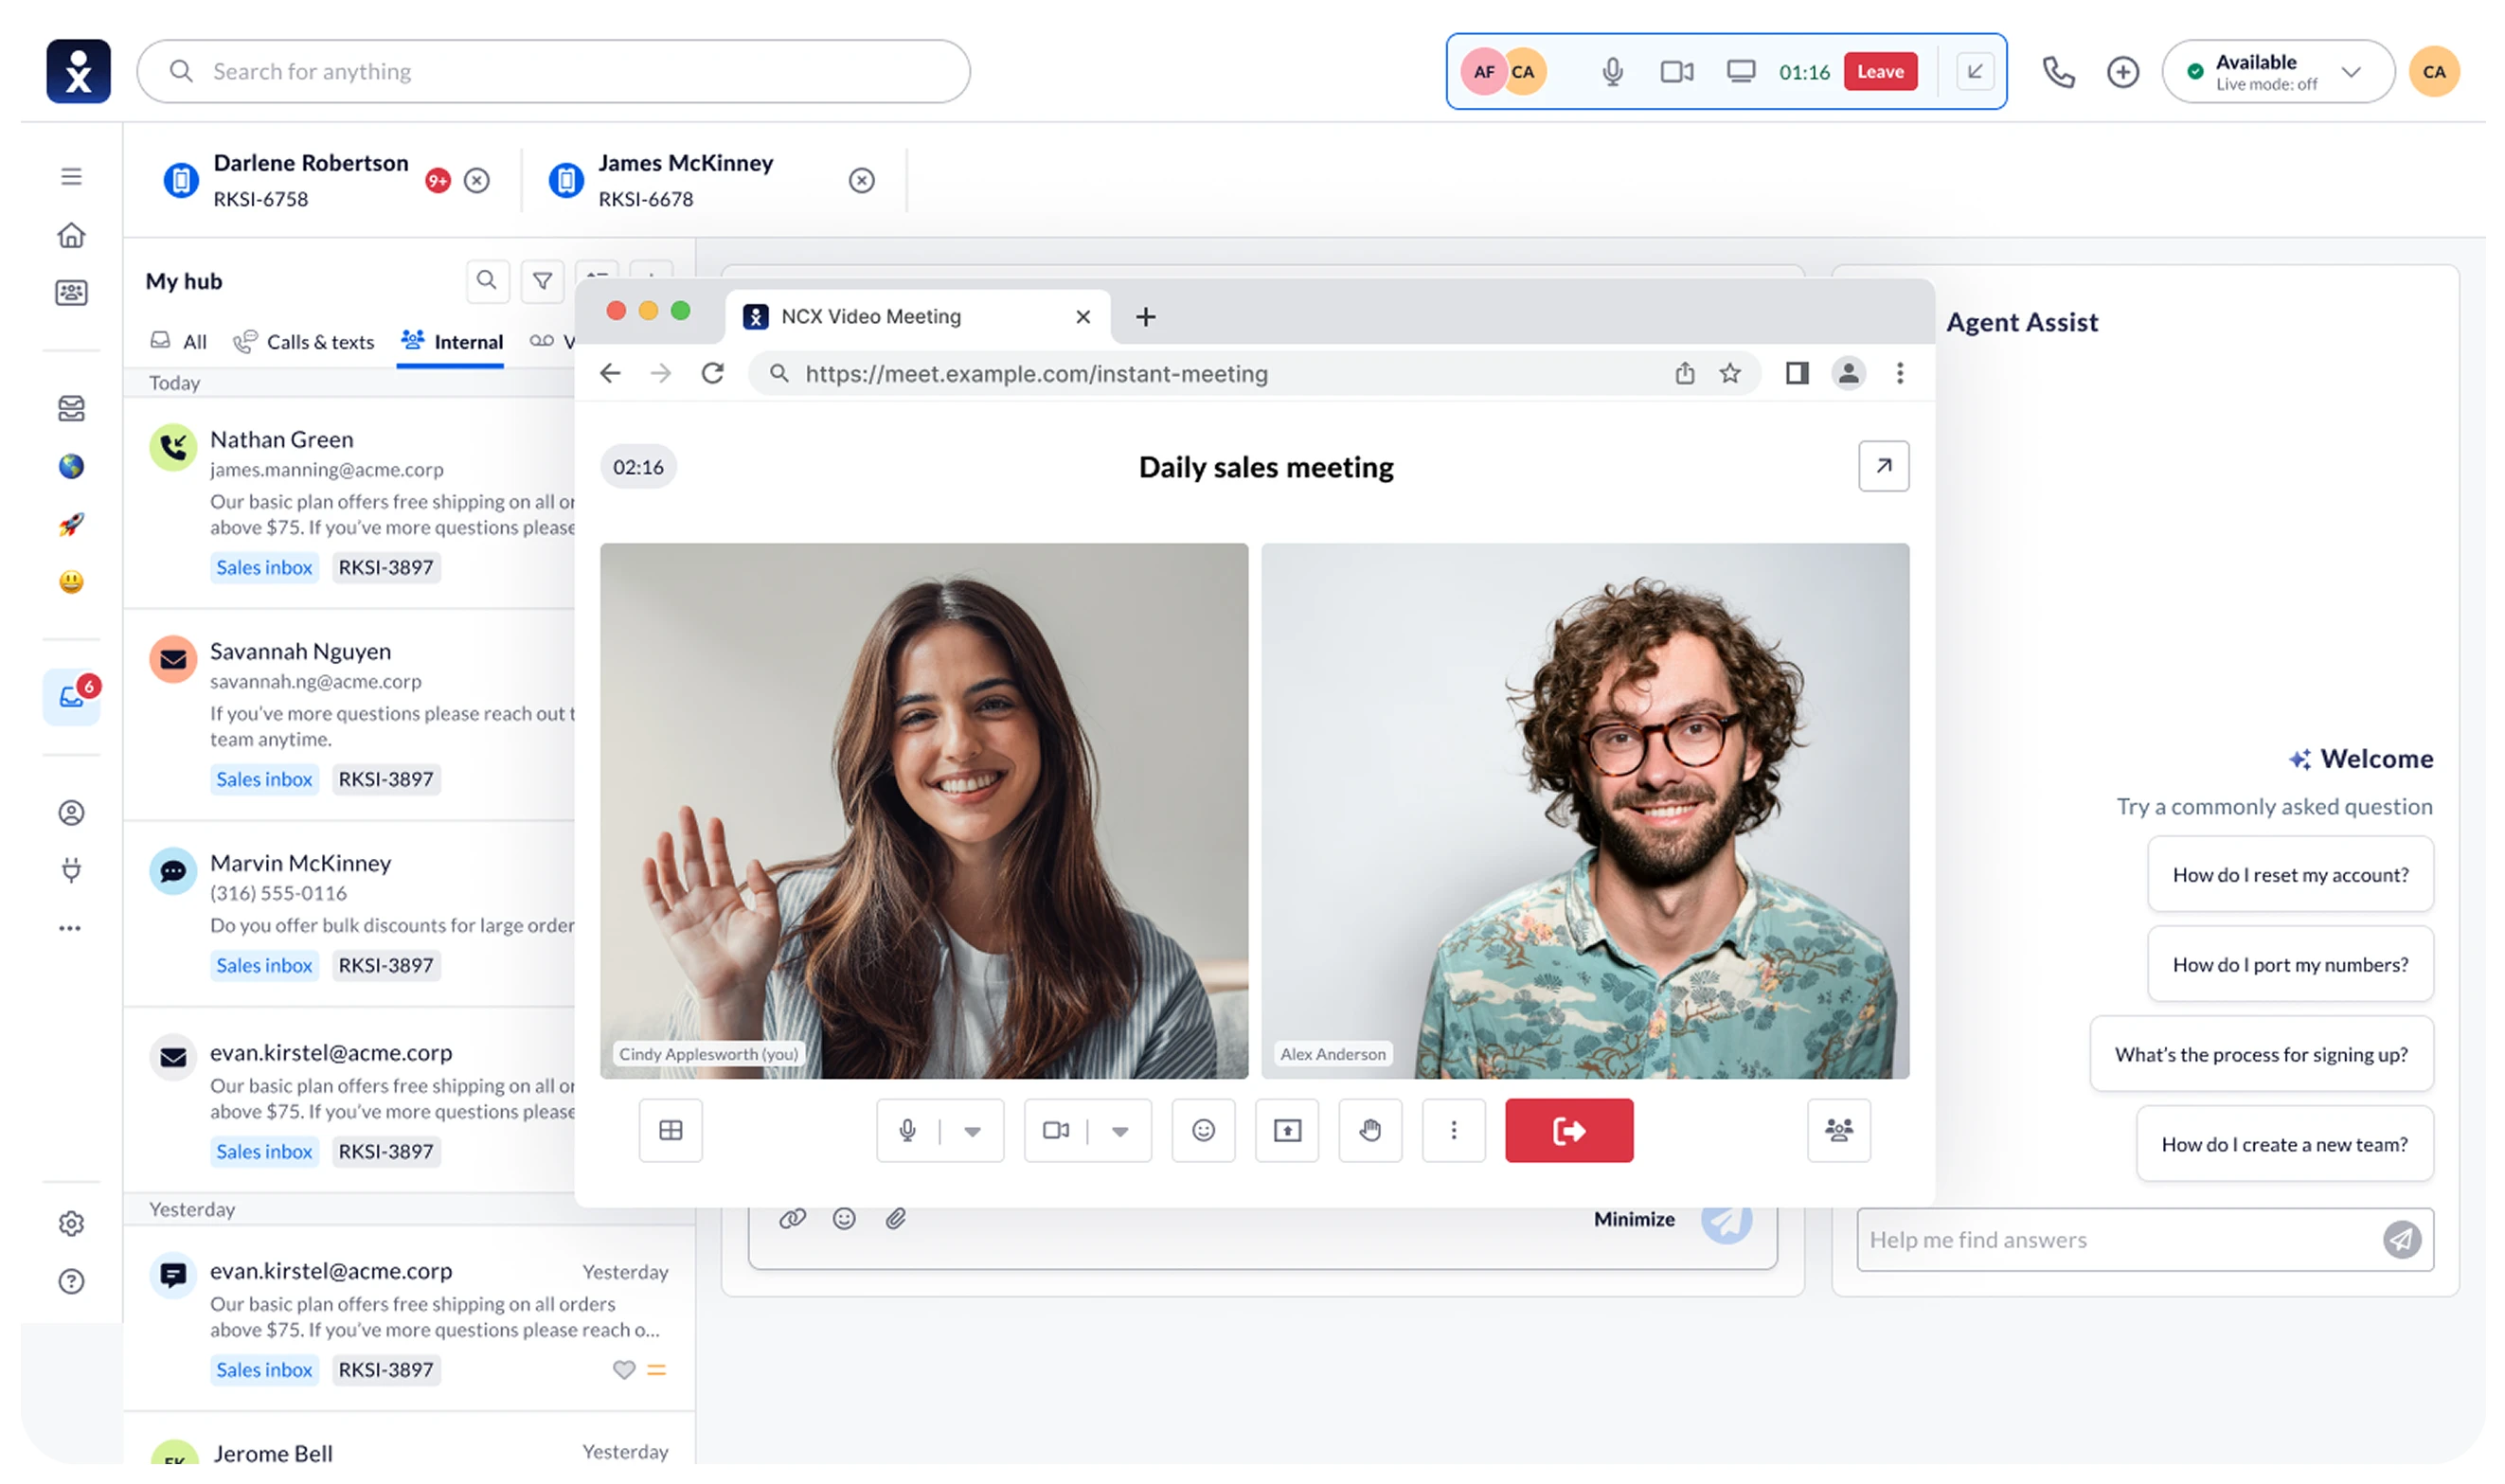
Task: Select James McKinney conversation tab
Action: [x=660, y=180]
